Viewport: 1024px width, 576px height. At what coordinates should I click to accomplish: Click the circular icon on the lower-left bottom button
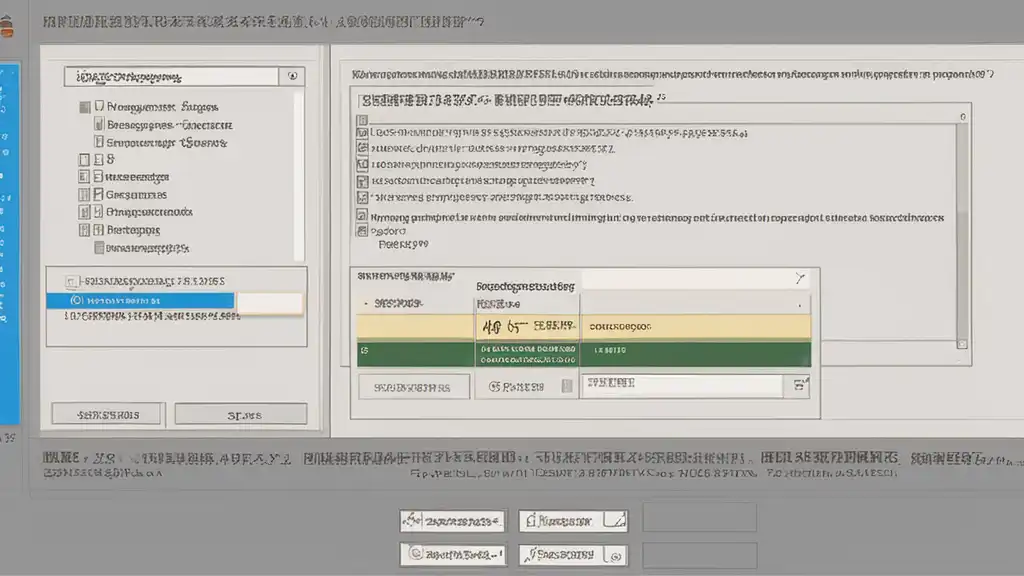tap(412, 553)
